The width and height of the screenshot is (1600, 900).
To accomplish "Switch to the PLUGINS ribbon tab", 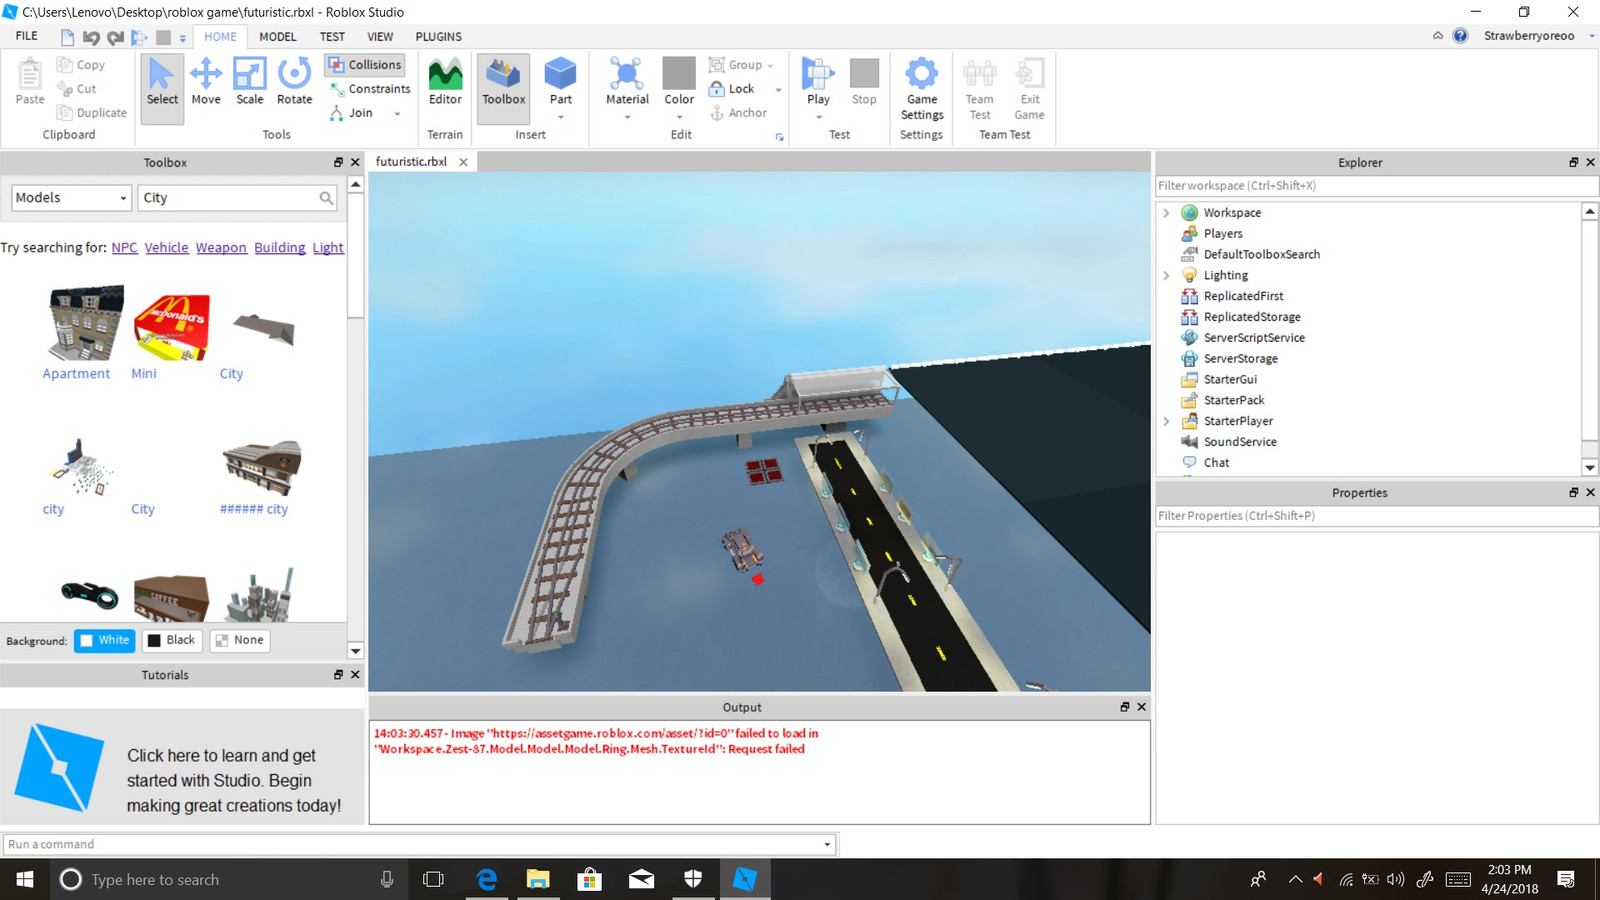I will pos(438,37).
